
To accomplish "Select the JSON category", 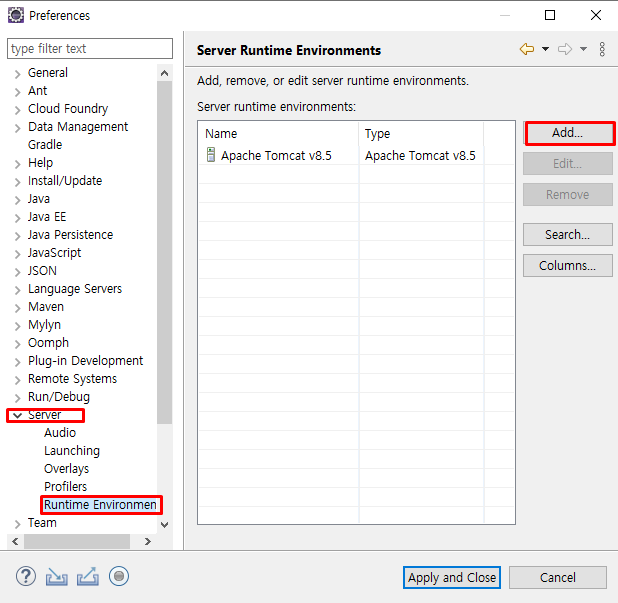I will tap(42, 271).
